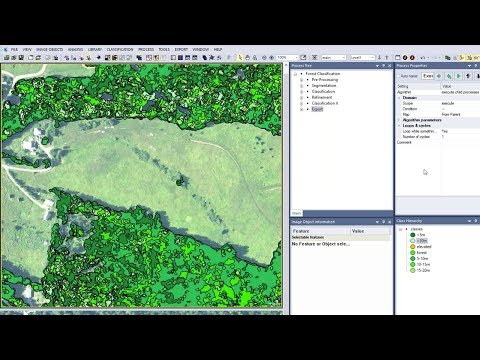Click the save project floppy disk icon
The image size is (480, 360).
[x=21, y=58]
